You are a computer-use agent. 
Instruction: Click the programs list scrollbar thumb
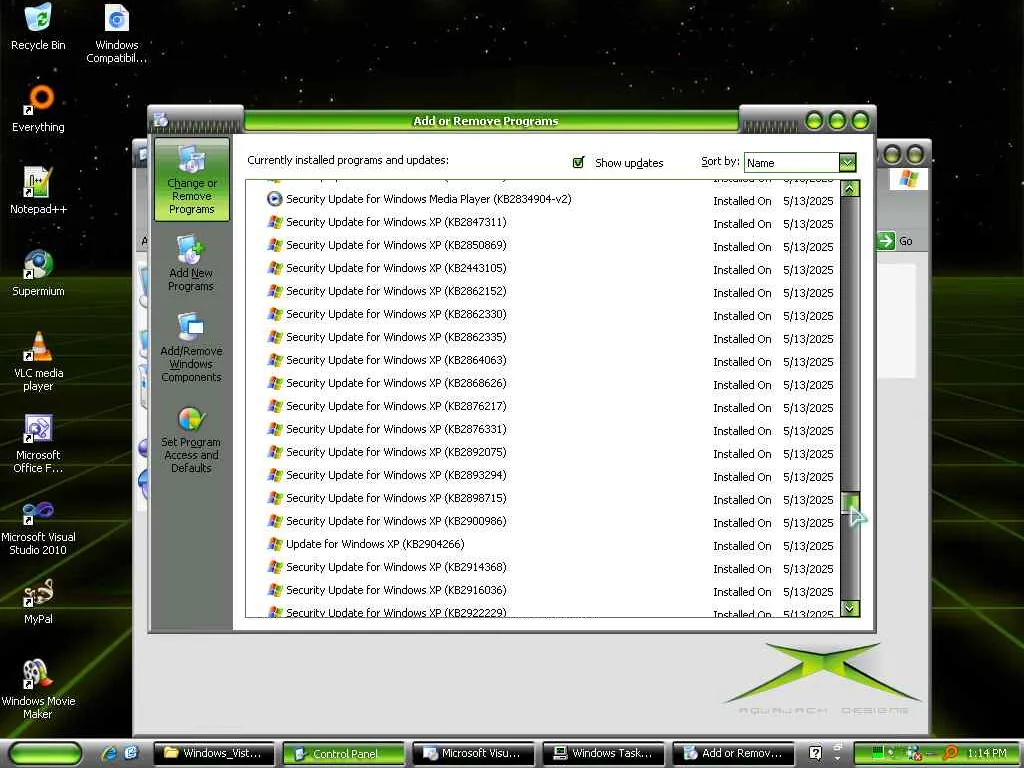click(850, 503)
